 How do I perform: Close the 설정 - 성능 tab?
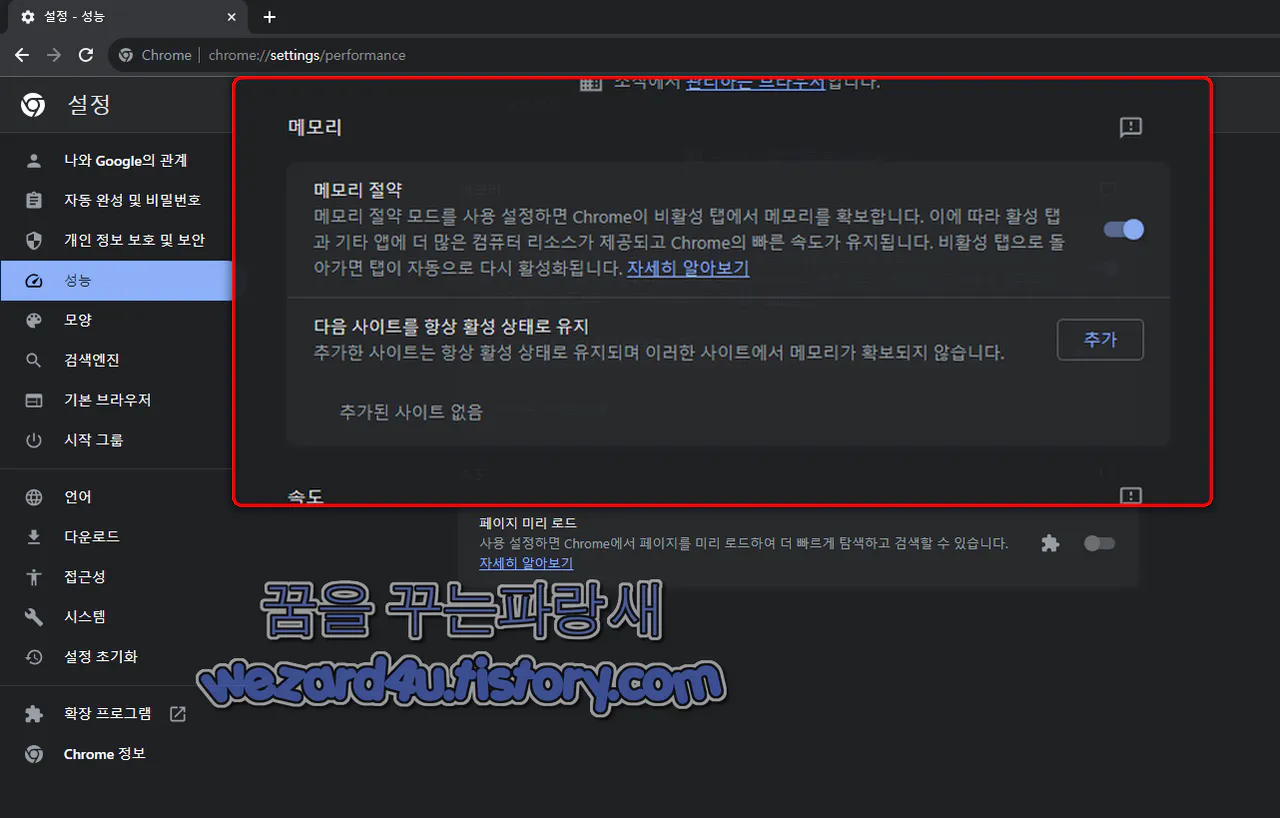(231, 17)
